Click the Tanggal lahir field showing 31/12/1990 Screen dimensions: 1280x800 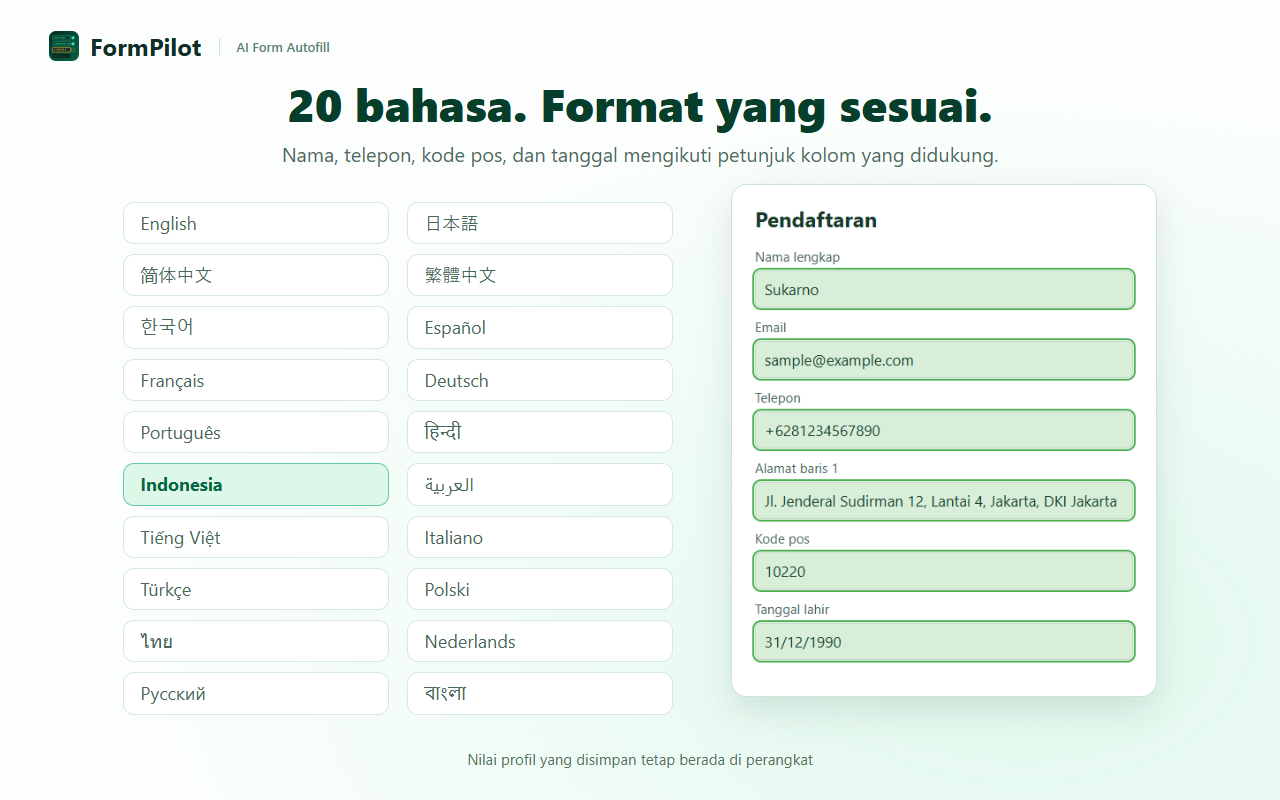point(944,642)
